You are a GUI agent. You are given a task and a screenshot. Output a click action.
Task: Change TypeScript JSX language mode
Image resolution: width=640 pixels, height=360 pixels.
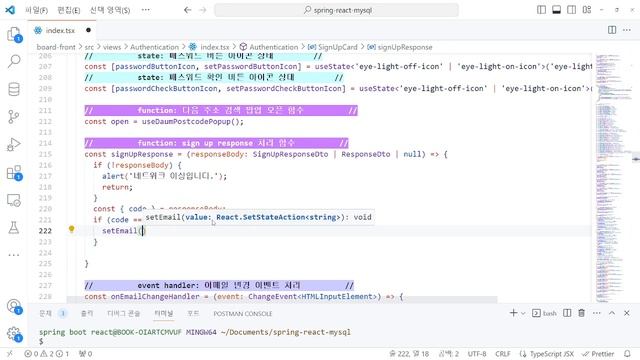tap(547, 354)
